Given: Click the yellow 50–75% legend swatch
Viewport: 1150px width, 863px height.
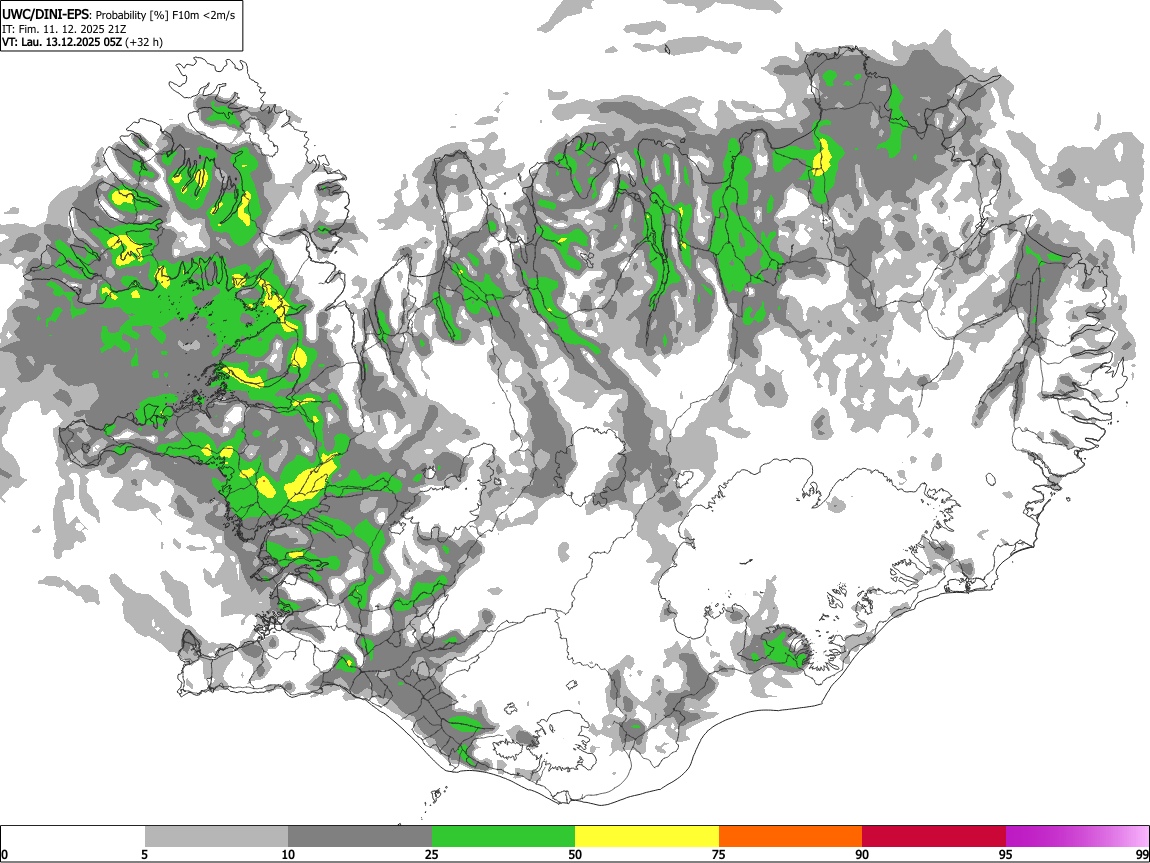Looking at the screenshot, I should coord(647,837).
